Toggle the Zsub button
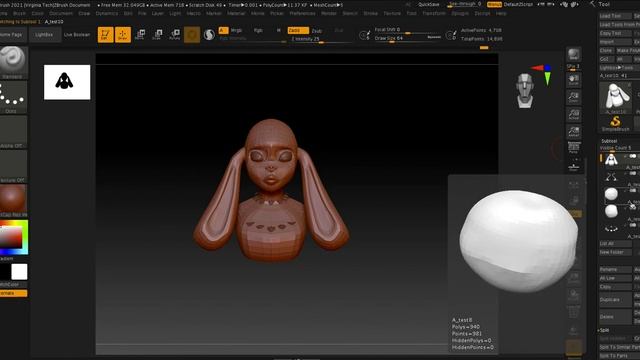The height and width of the screenshot is (360, 640). click(317, 31)
